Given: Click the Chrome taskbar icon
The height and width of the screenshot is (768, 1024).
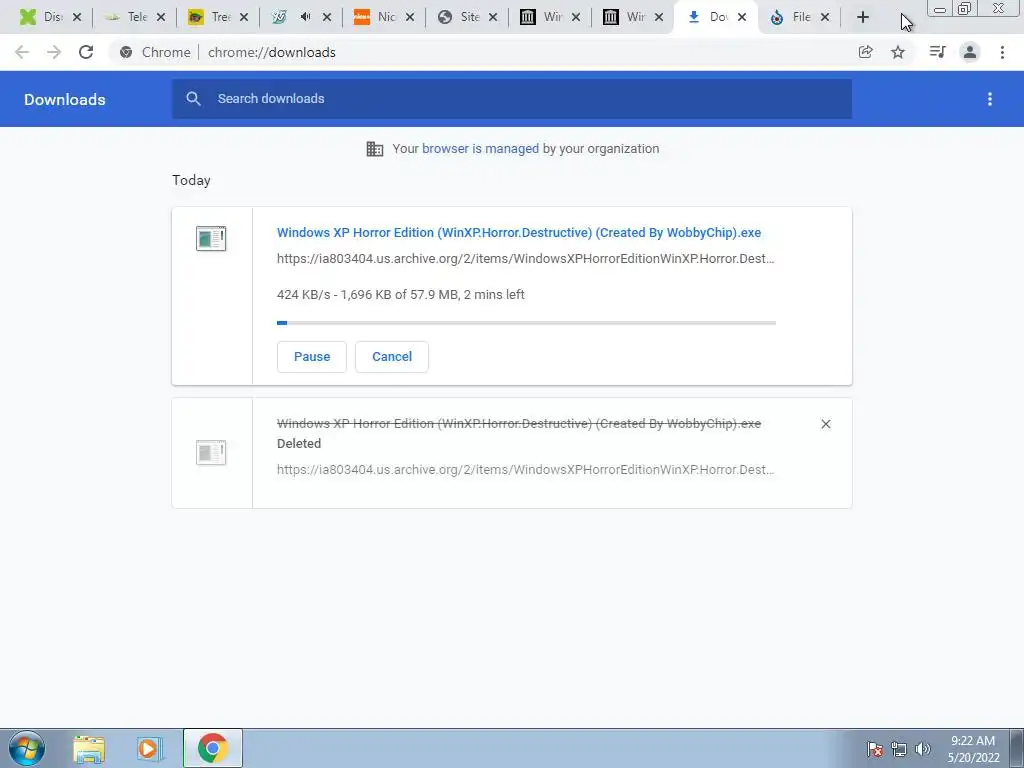Looking at the screenshot, I should [212, 748].
